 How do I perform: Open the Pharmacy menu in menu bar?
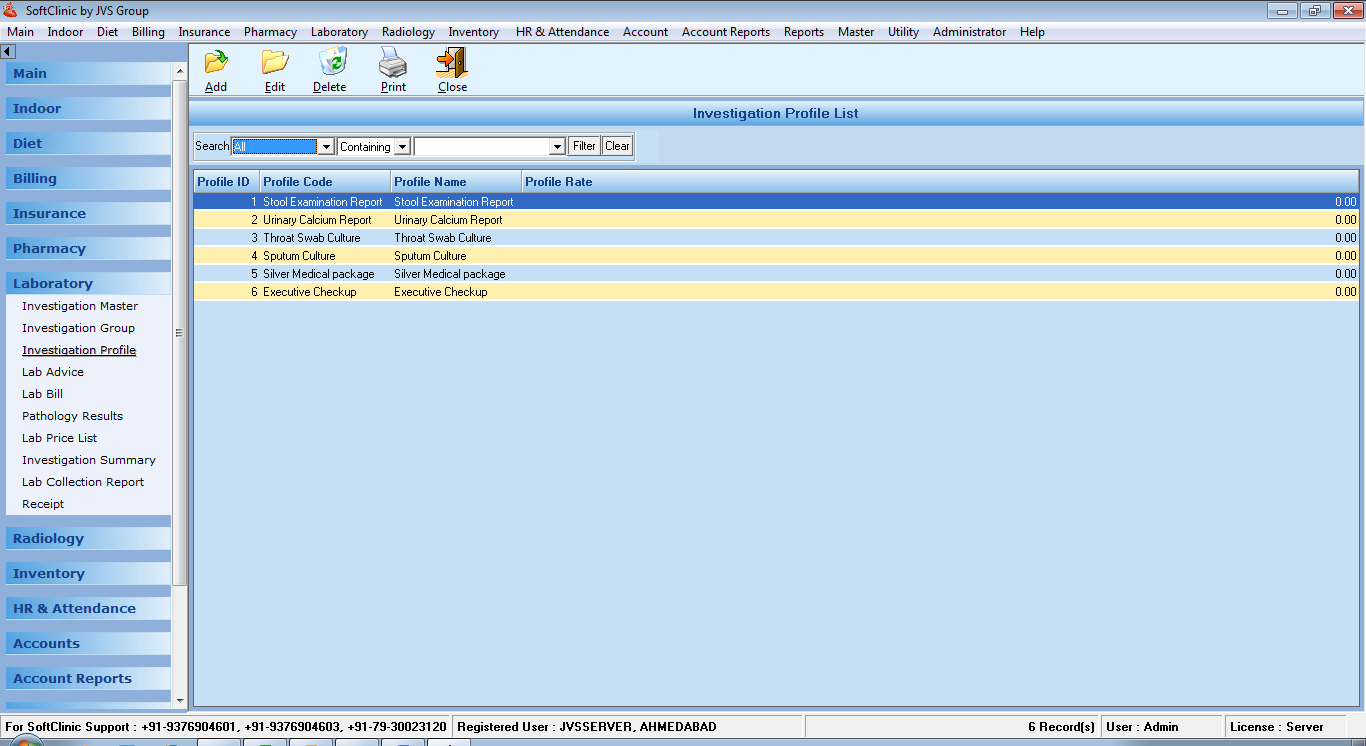270,32
